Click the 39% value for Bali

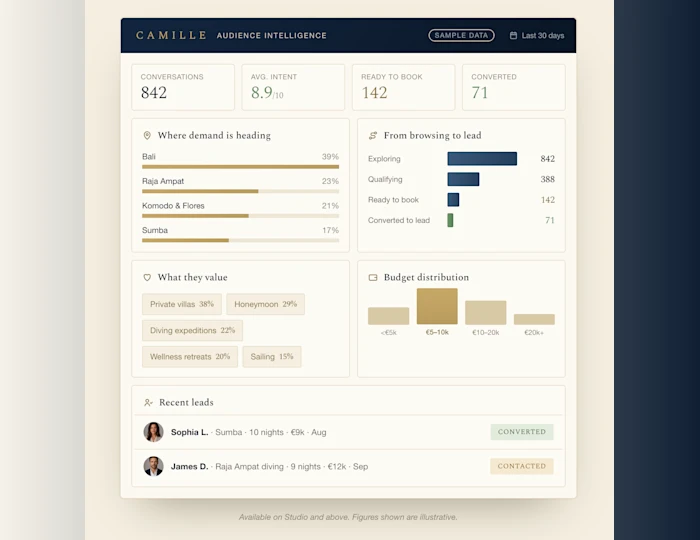click(x=330, y=157)
